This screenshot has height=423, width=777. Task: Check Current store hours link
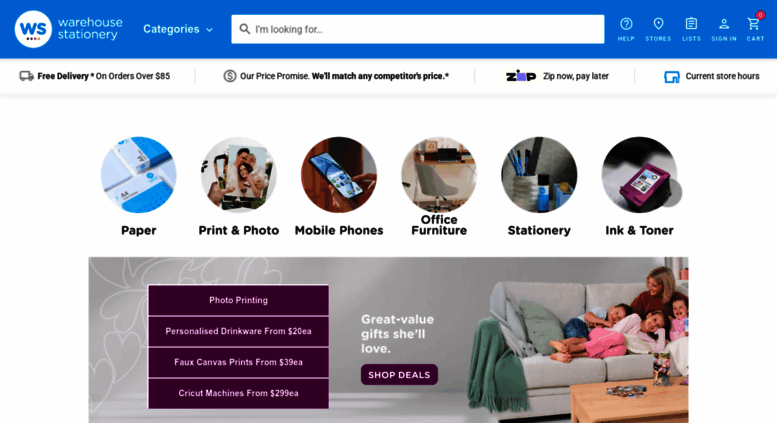(x=712, y=76)
